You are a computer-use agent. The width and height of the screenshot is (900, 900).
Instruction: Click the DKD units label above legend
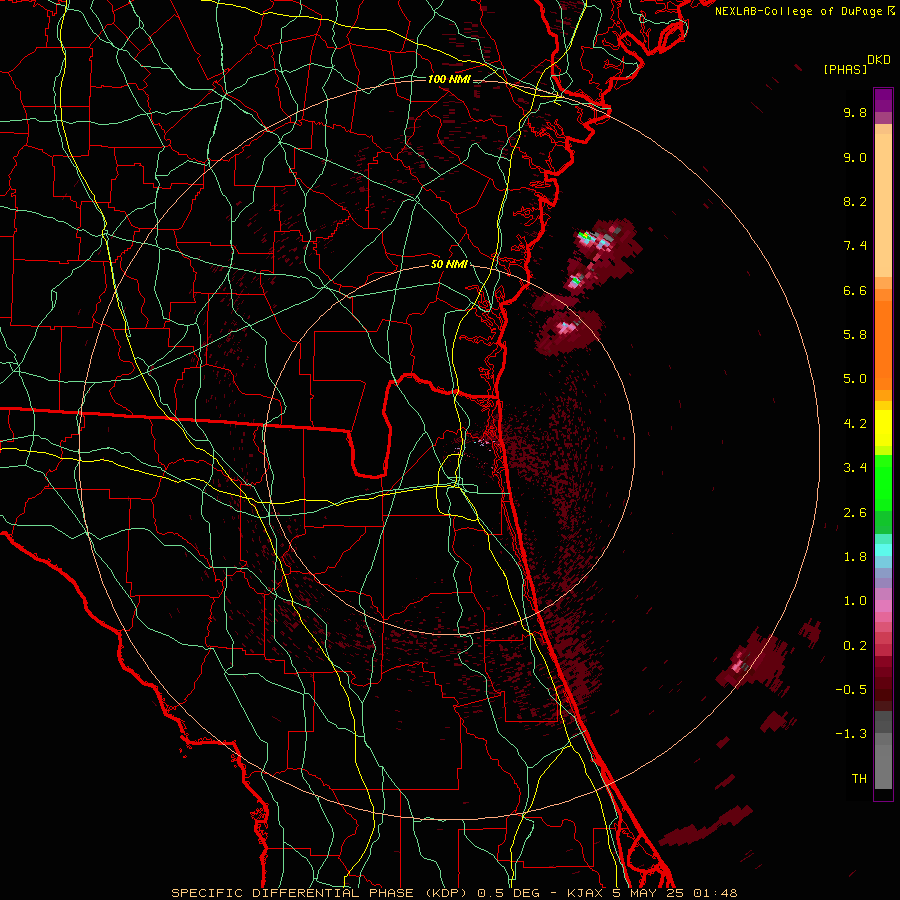point(879,60)
